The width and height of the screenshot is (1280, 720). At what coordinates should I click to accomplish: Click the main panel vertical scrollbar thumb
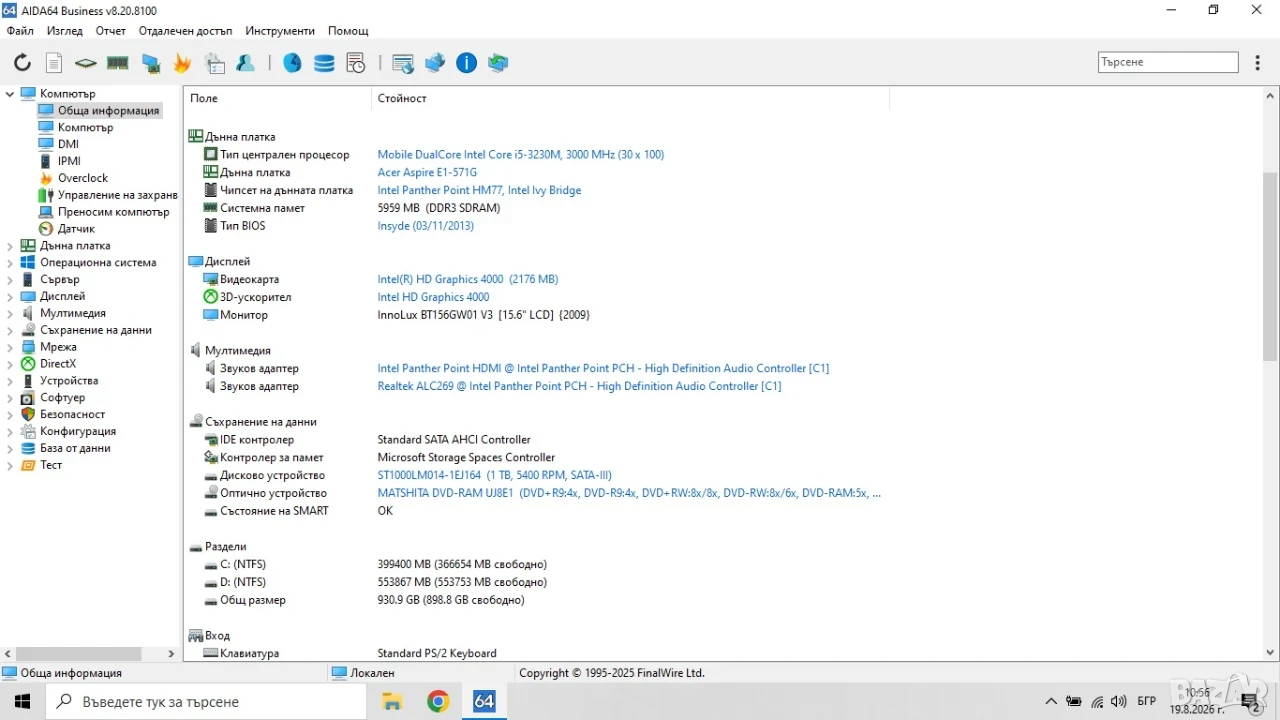click(1270, 266)
